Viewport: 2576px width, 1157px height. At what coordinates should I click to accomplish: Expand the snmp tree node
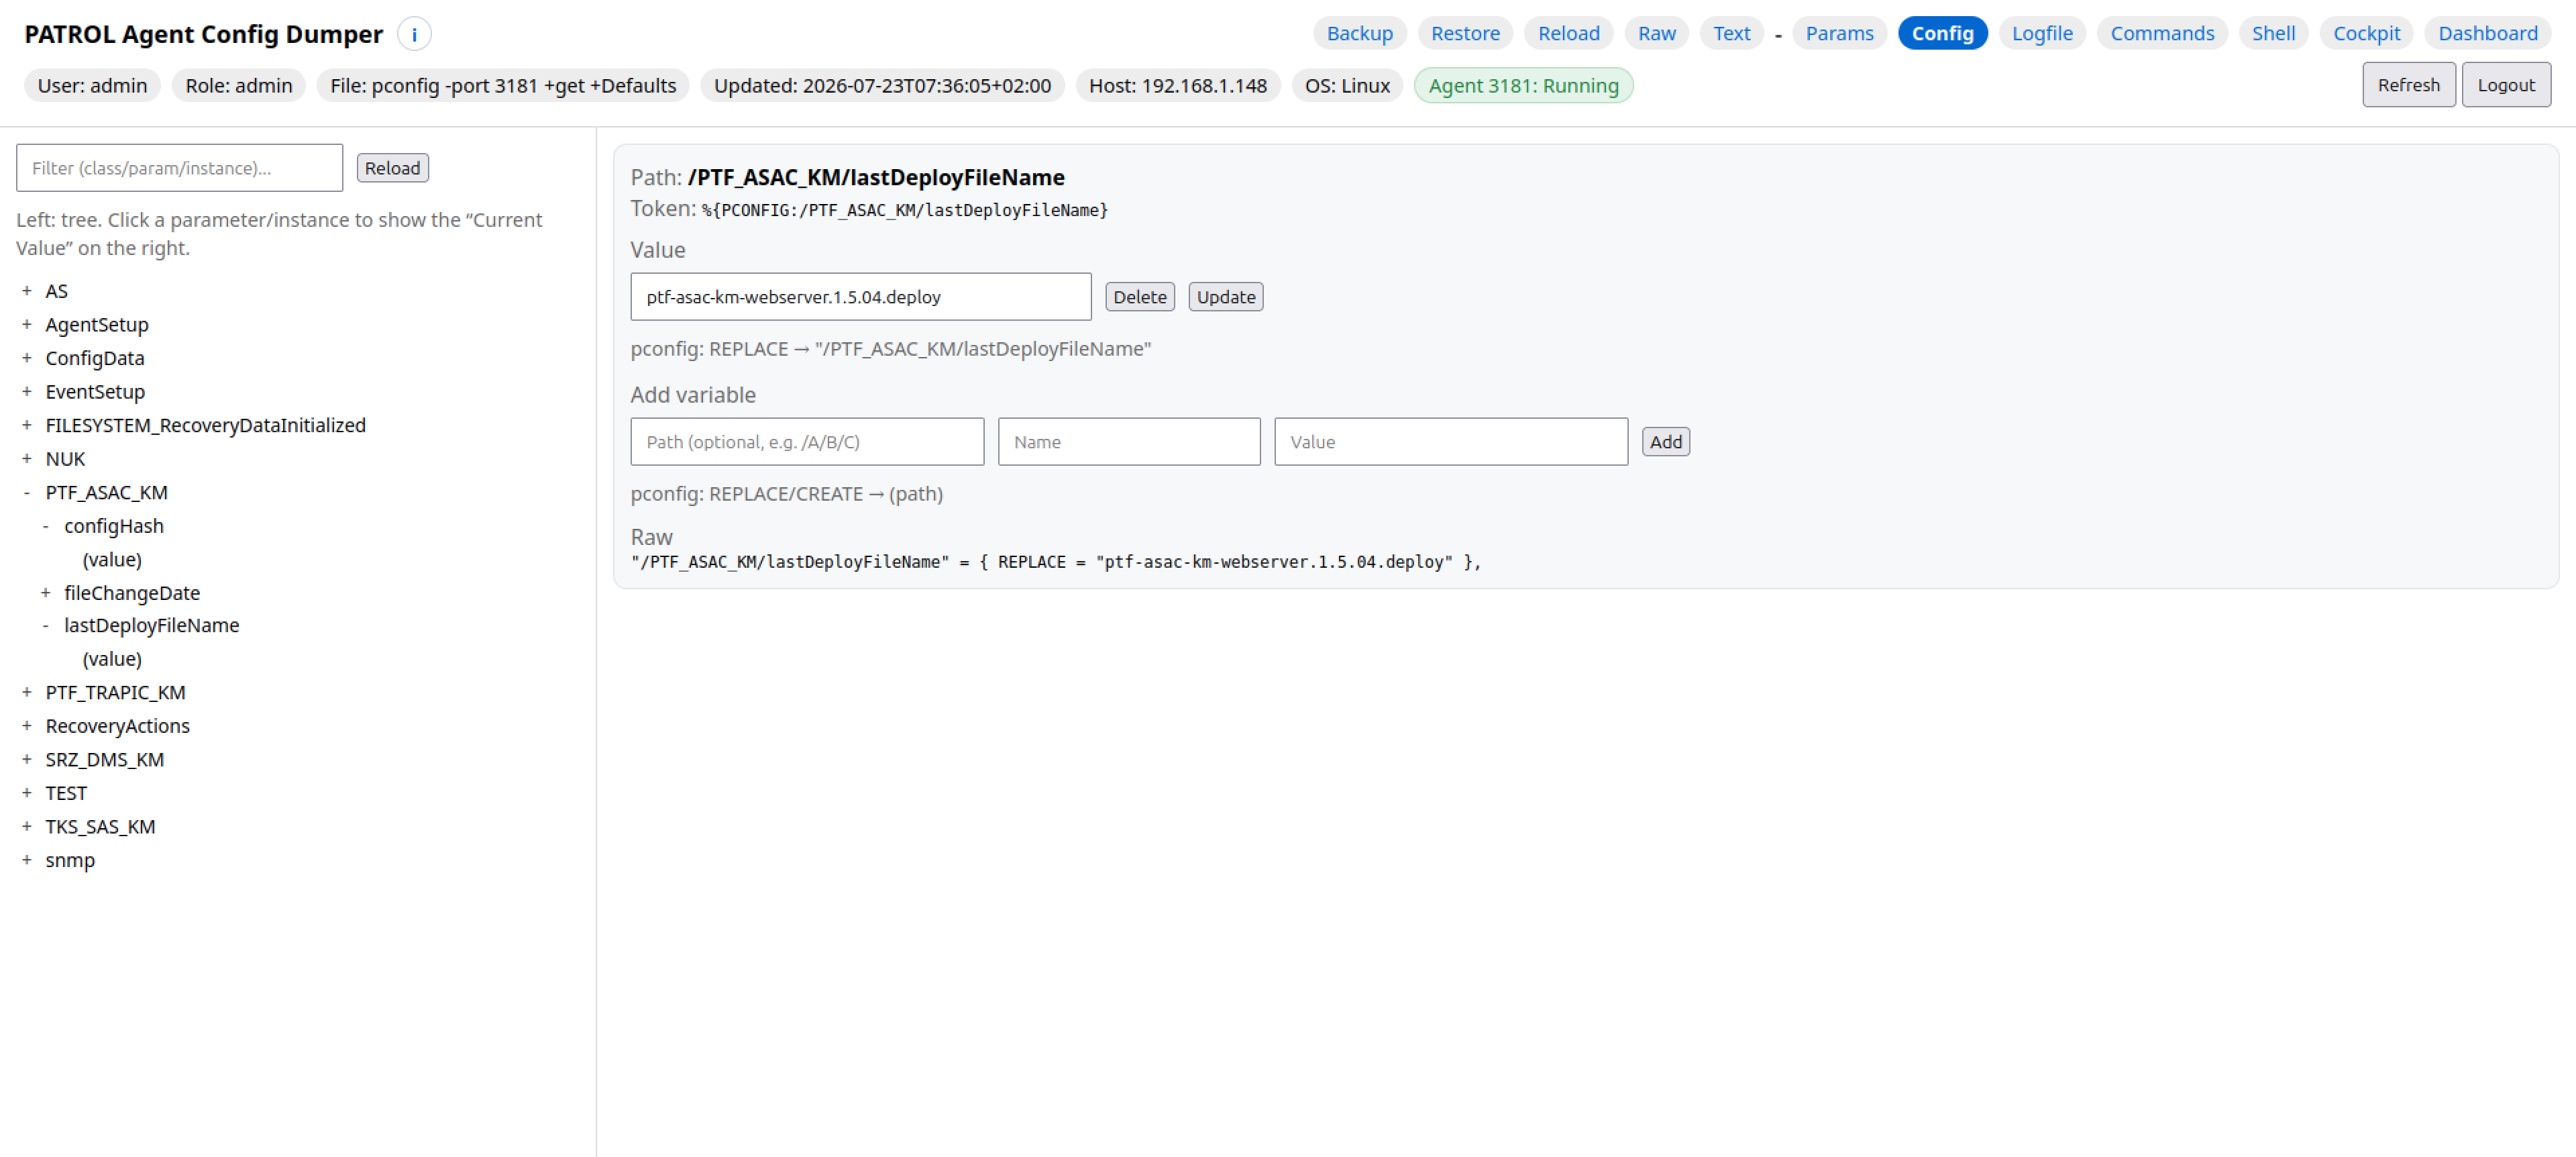click(x=26, y=859)
